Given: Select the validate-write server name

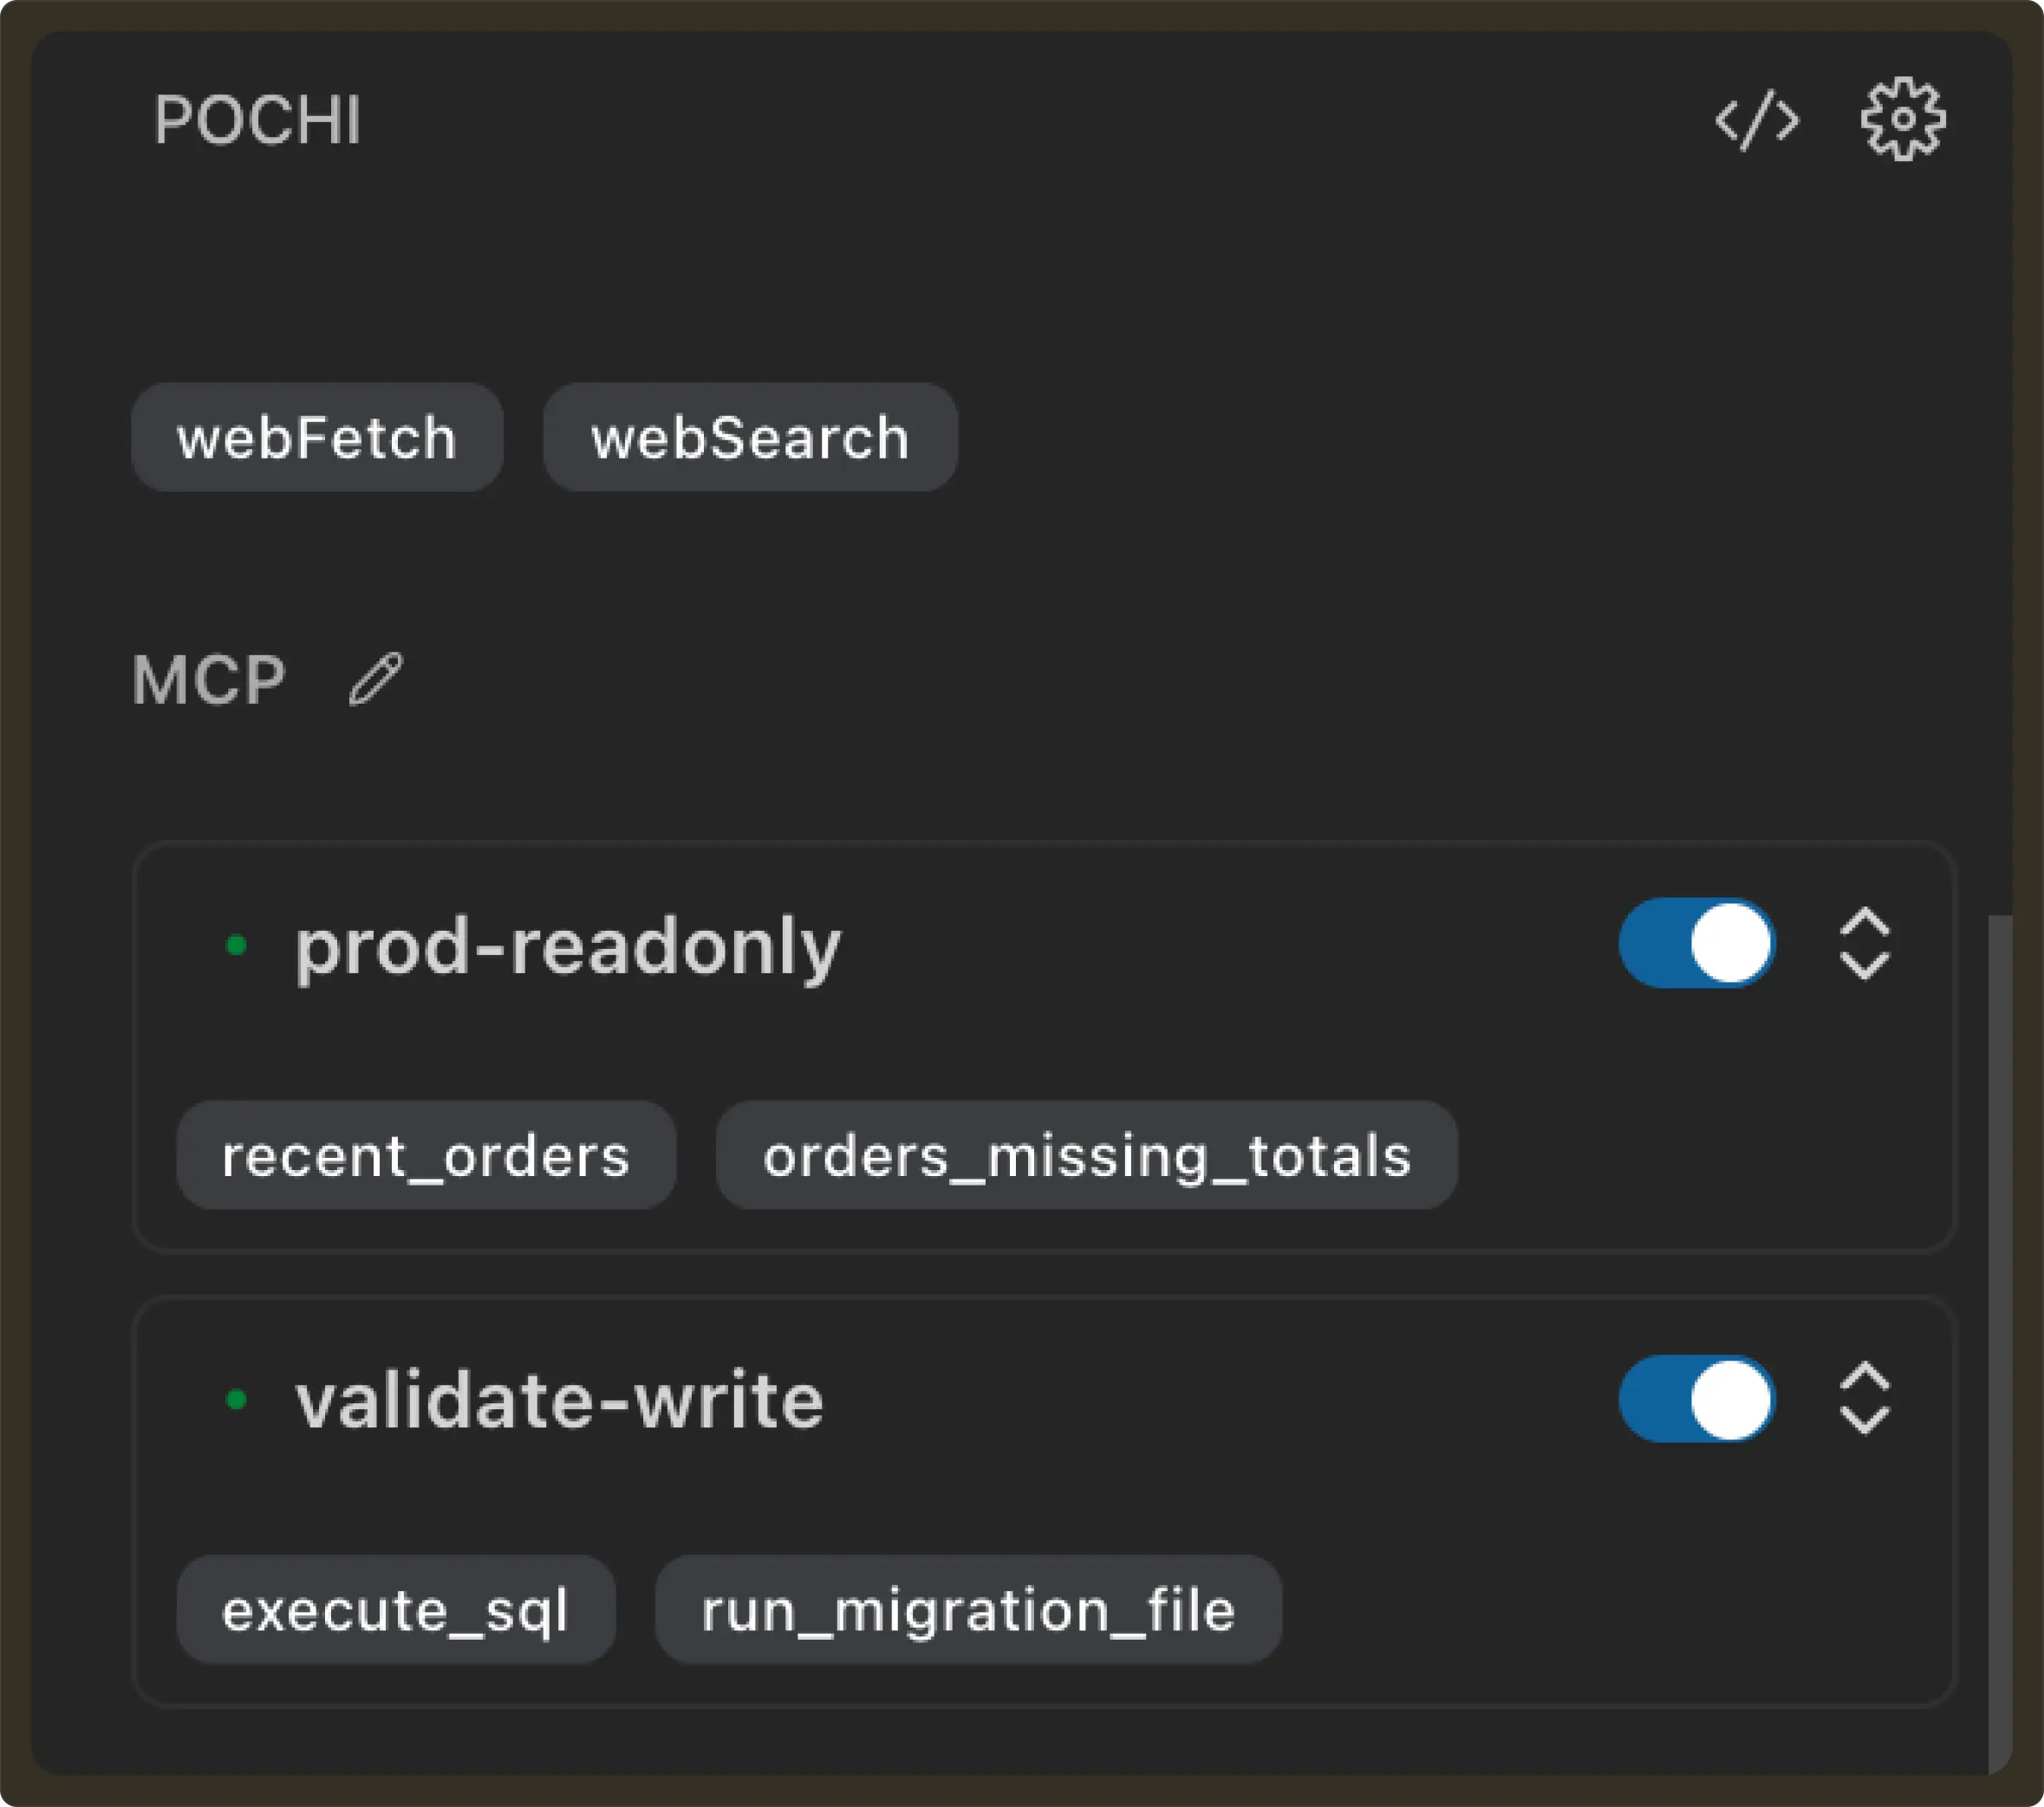Looking at the screenshot, I should tap(557, 1399).
